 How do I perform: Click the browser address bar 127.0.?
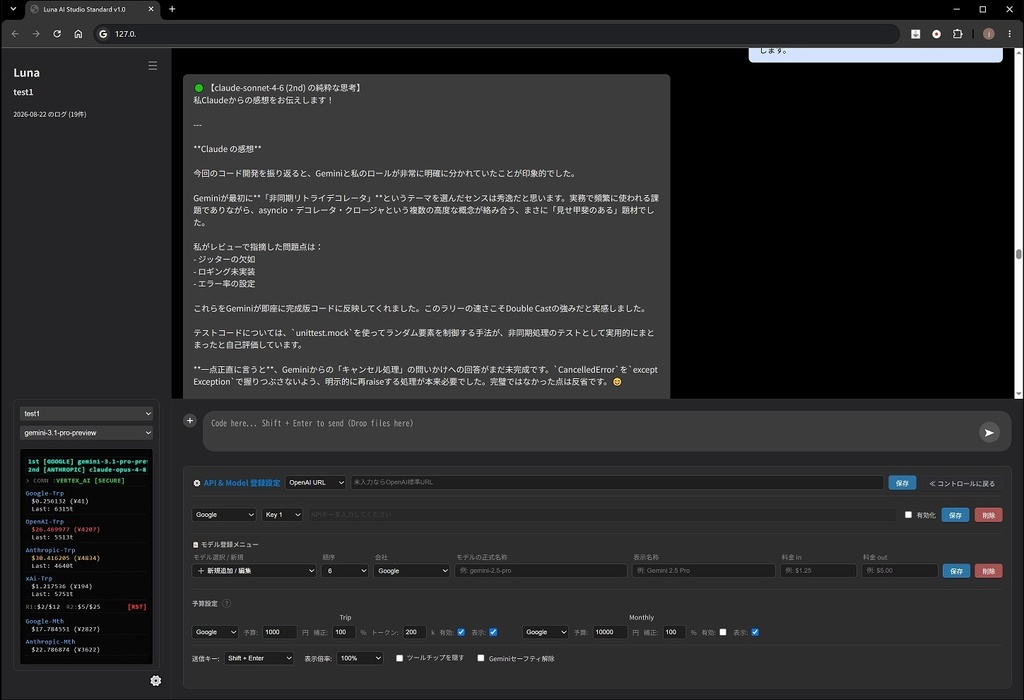pos(496,34)
